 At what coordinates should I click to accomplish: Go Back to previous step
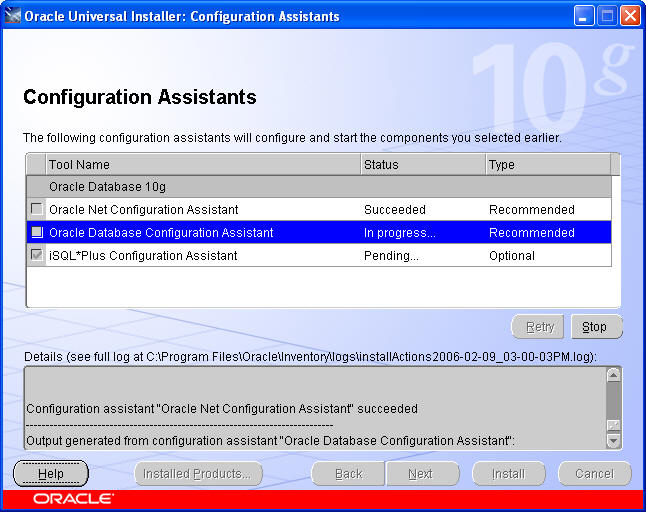pos(348,474)
